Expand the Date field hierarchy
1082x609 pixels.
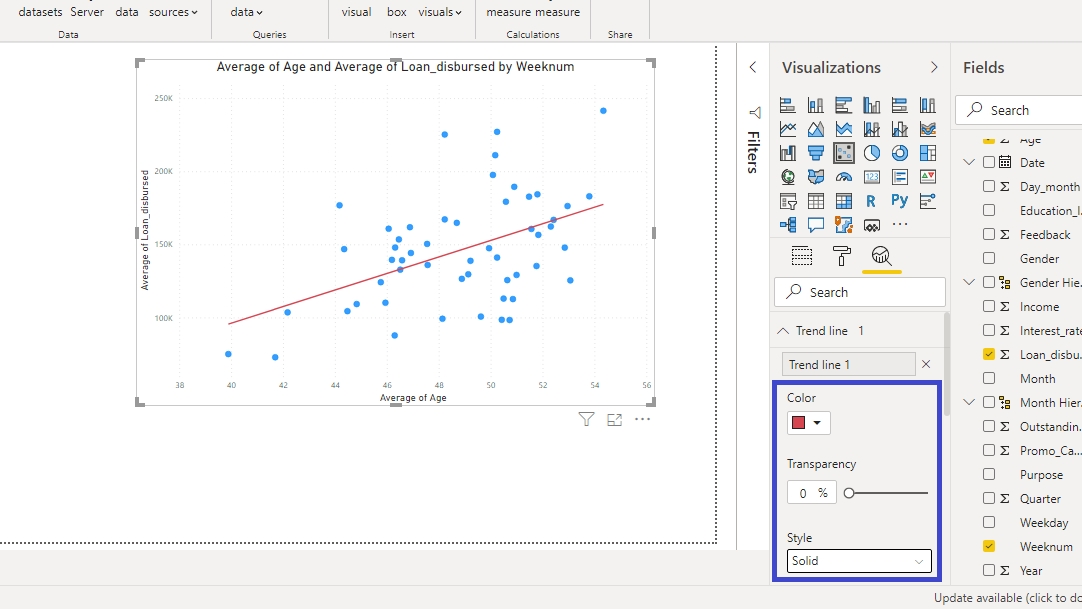tap(968, 163)
